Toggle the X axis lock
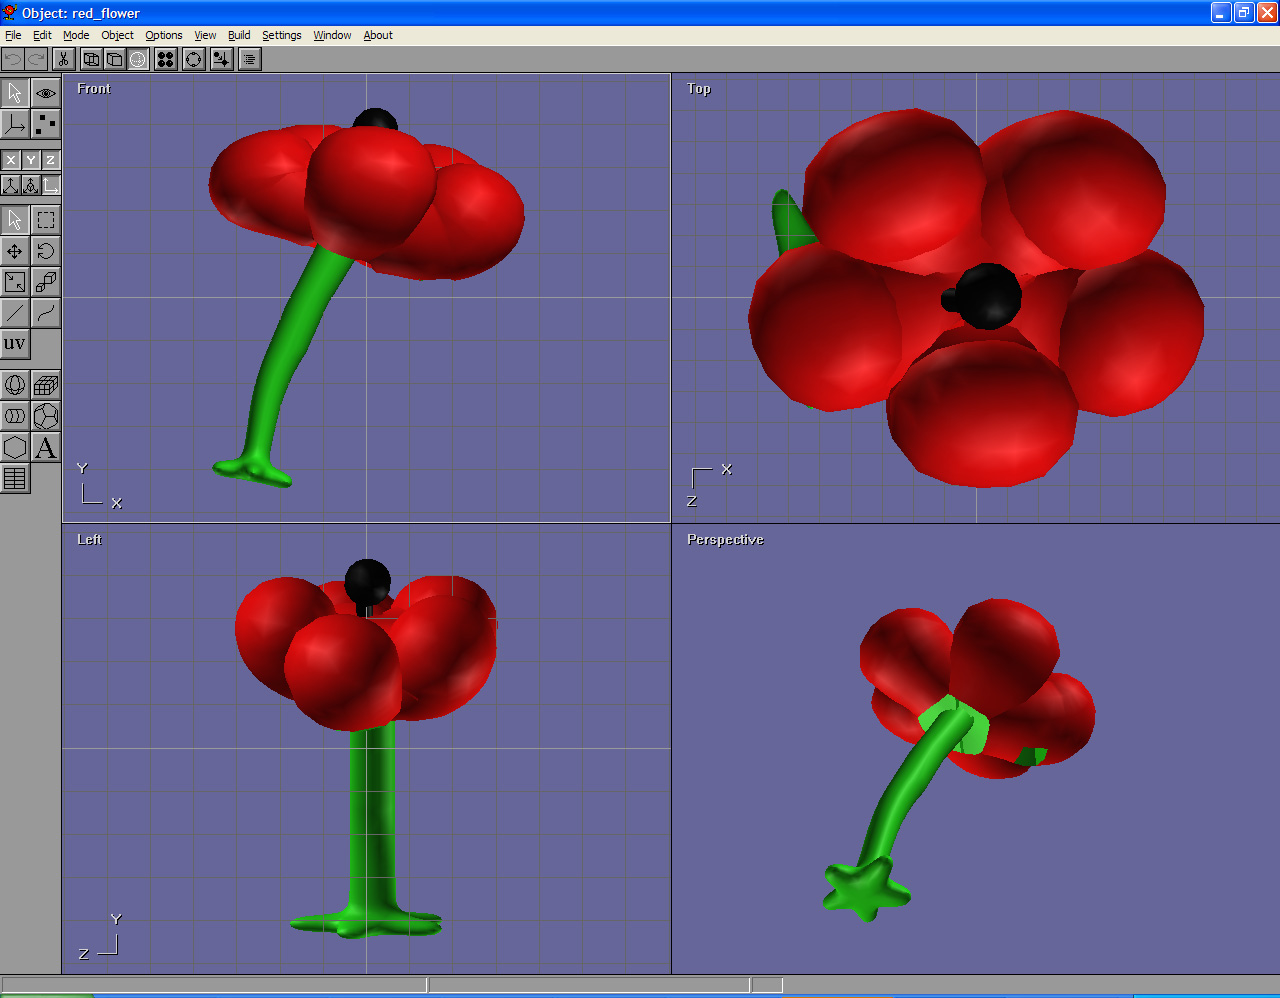 11,160
